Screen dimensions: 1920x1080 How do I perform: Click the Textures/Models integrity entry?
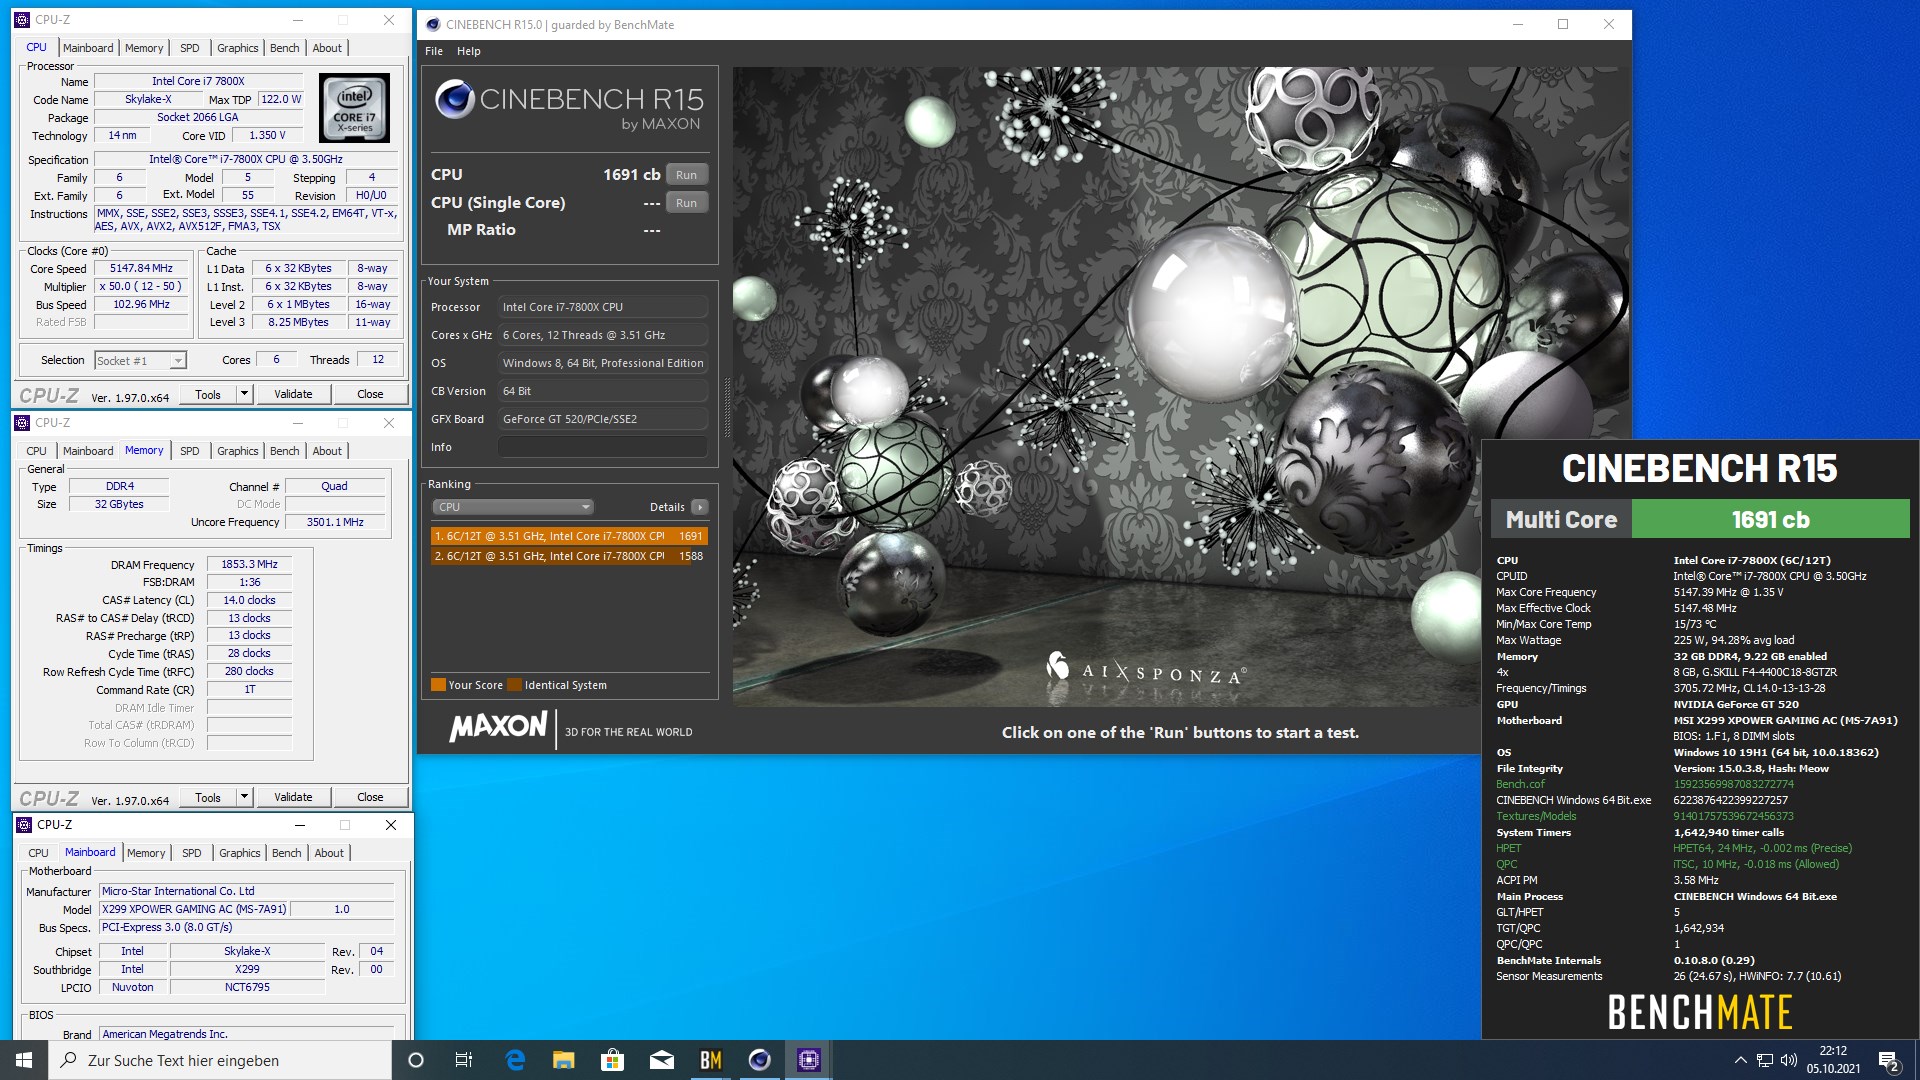(x=1536, y=816)
